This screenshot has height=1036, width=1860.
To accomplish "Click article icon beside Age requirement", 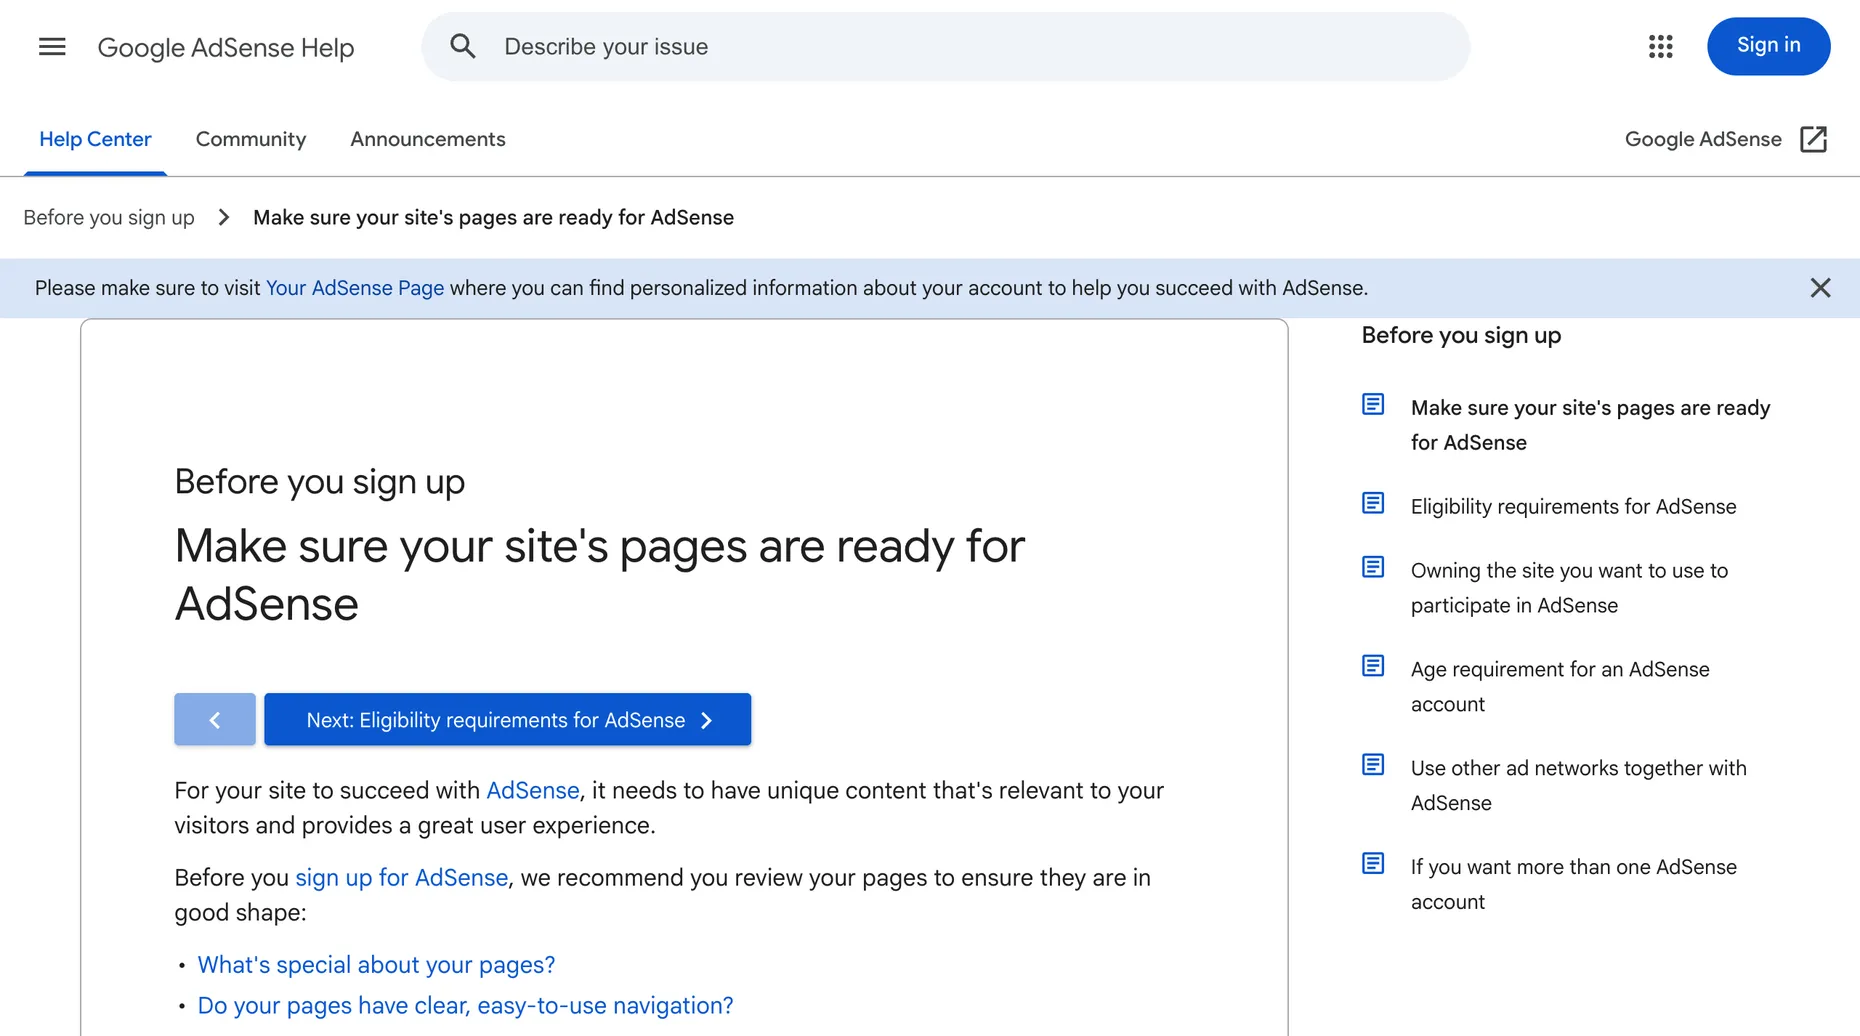I will click(1373, 666).
